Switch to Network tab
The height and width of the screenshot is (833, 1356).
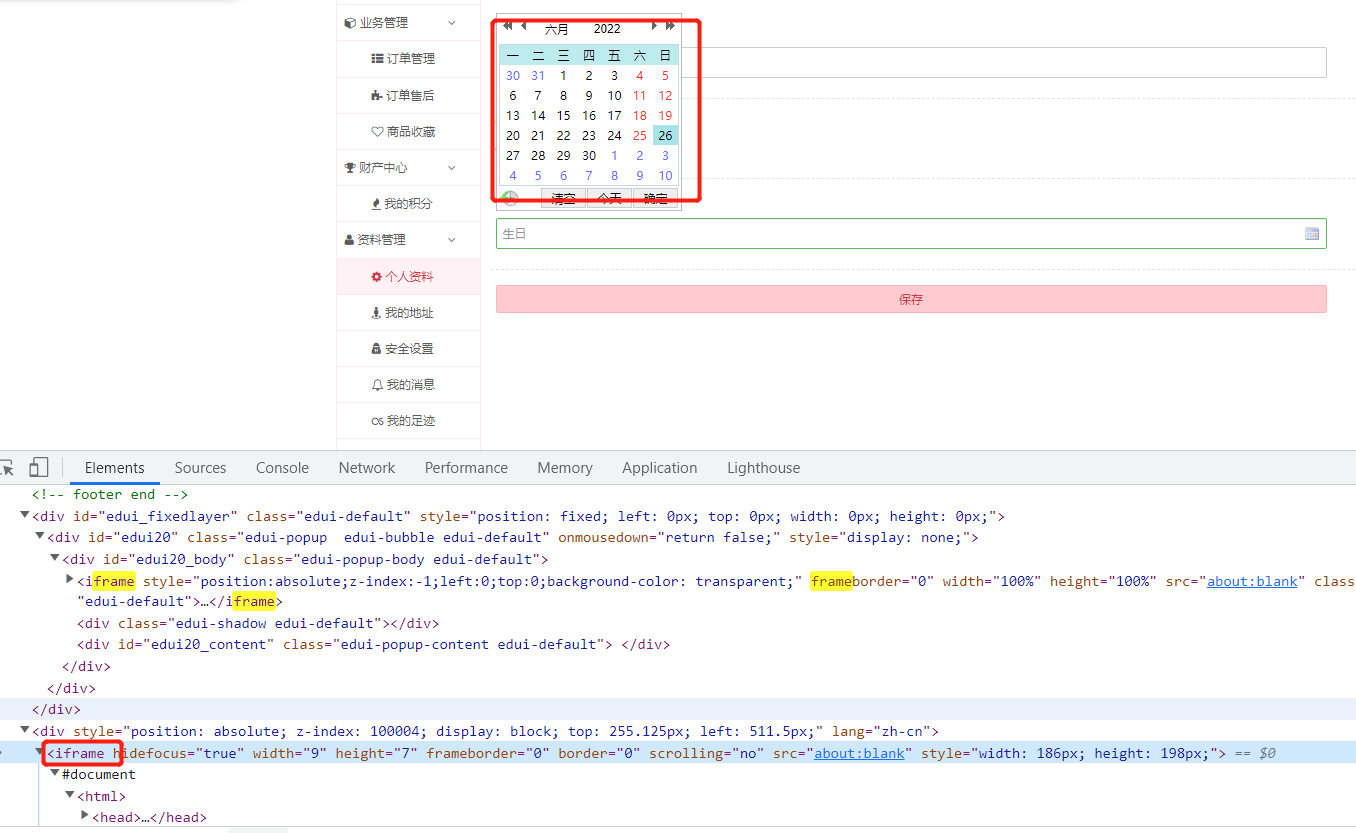pyautogui.click(x=367, y=468)
